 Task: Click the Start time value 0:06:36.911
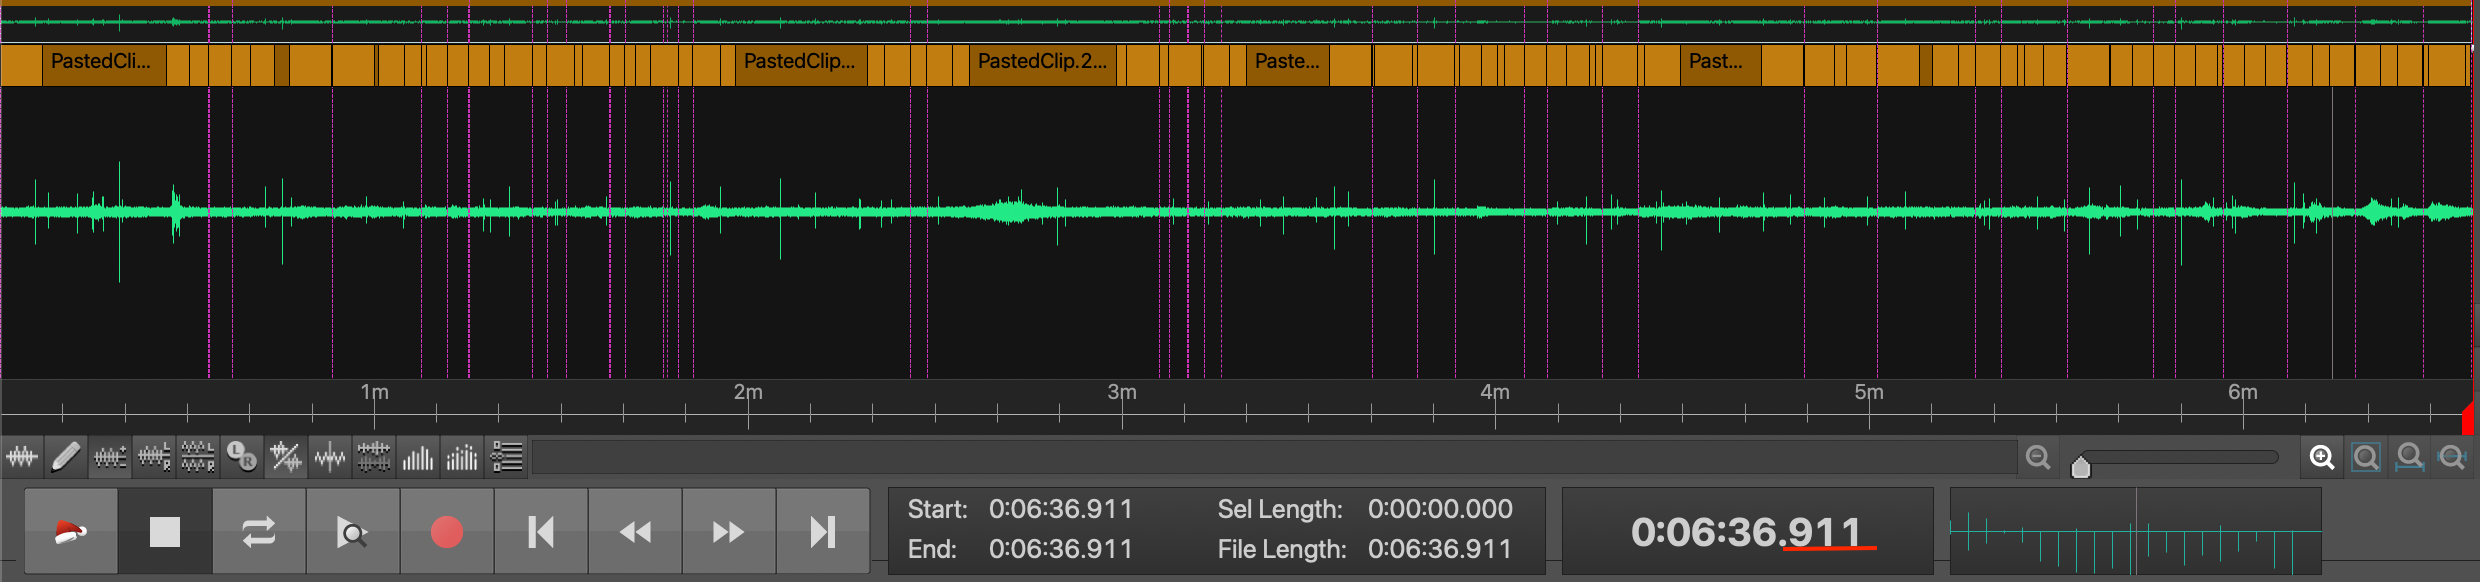[1061, 509]
